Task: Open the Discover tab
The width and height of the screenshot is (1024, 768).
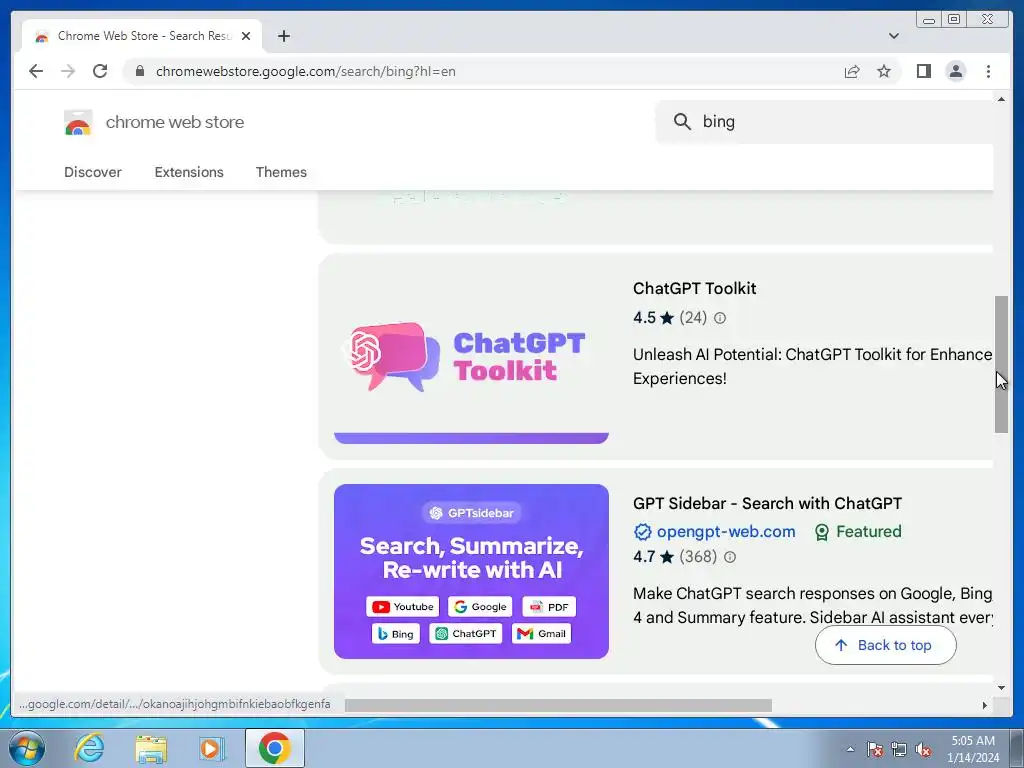Action: 93,172
